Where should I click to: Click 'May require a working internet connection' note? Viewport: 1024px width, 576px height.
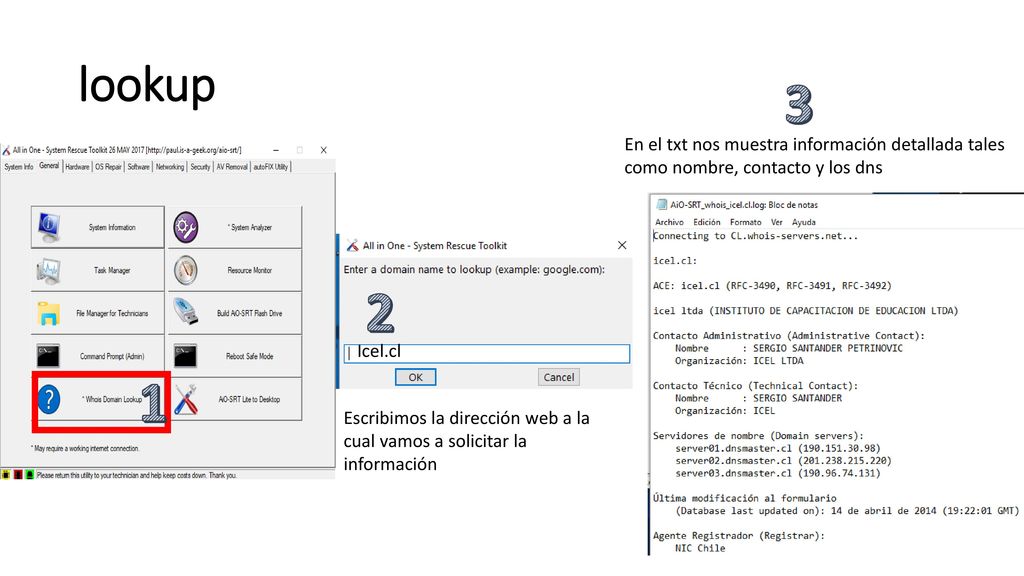(85, 449)
